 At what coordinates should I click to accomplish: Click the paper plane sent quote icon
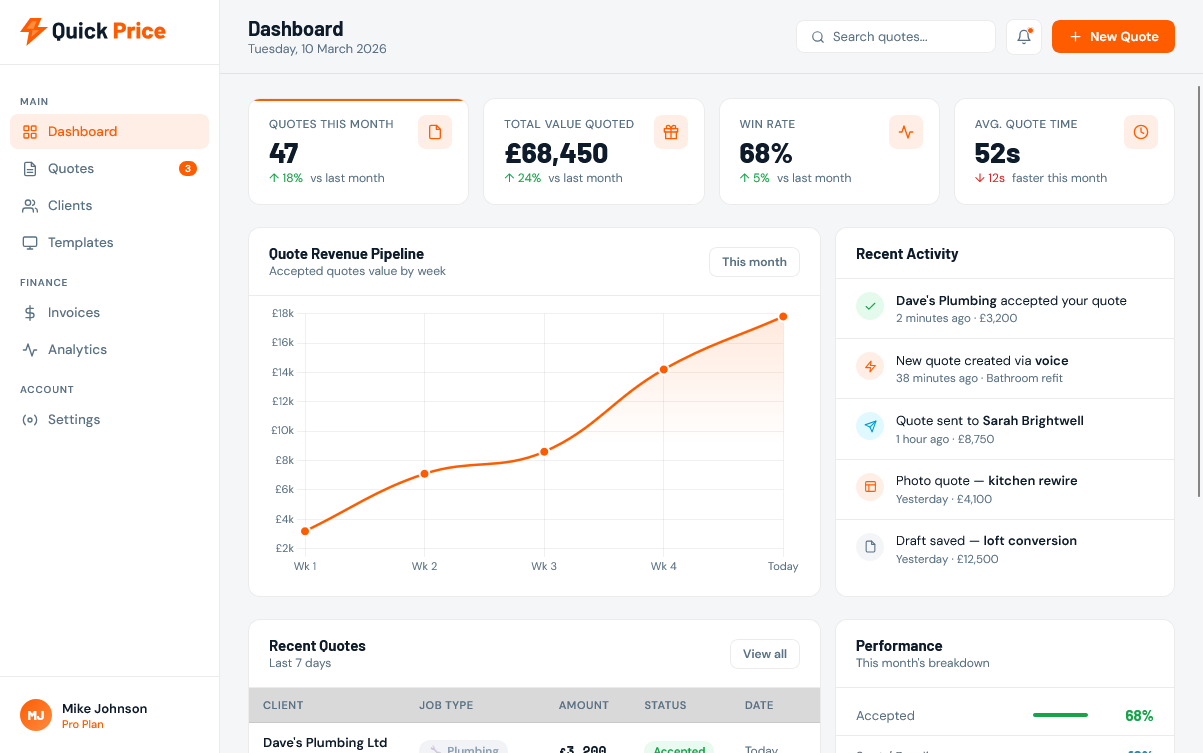click(870, 427)
